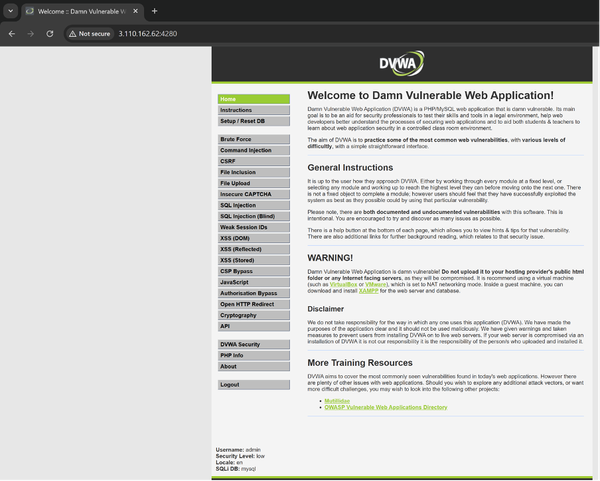Close the Welcome DVWA browser tab

(135, 11)
